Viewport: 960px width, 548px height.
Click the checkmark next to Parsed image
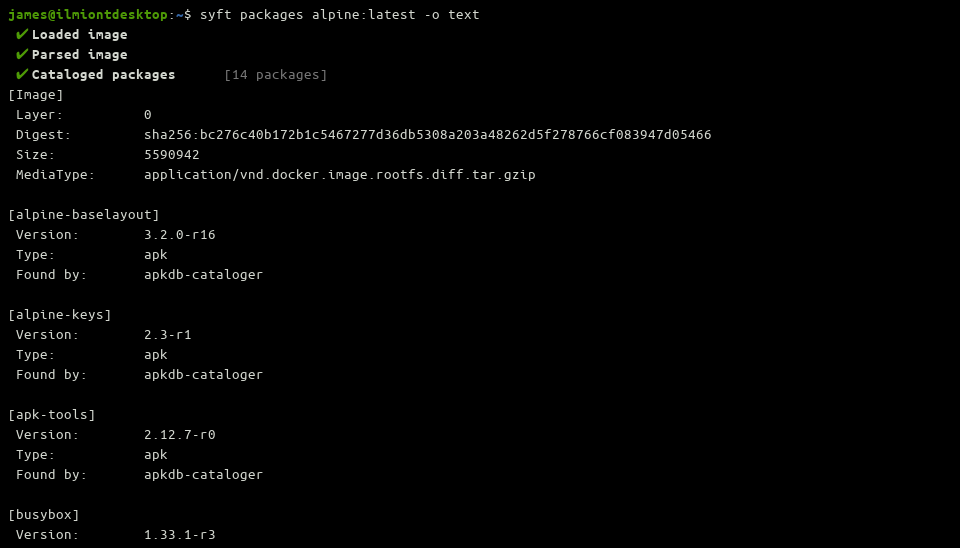click(x=22, y=55)
